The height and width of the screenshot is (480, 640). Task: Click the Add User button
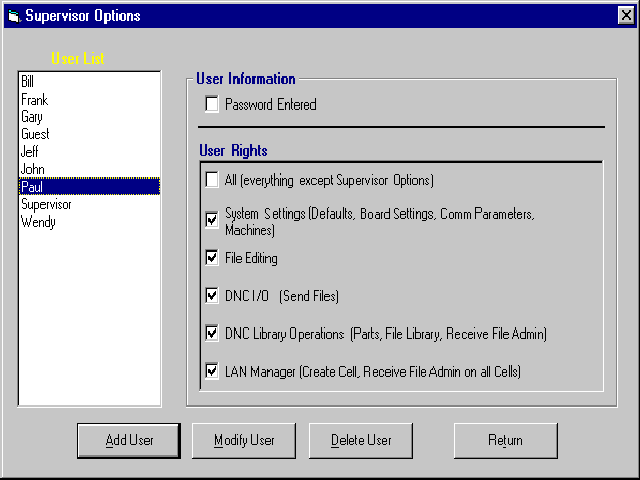(x=129, y=440)
